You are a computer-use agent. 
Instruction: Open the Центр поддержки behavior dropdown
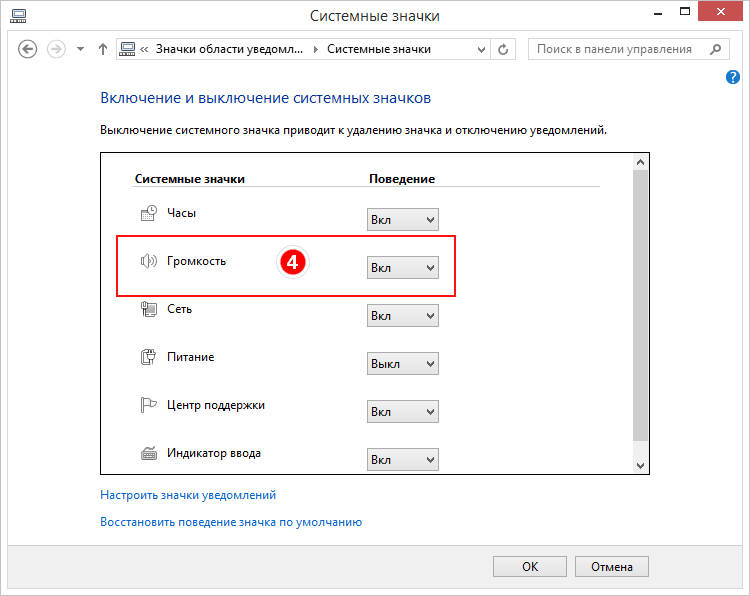(x=403, y=411)
